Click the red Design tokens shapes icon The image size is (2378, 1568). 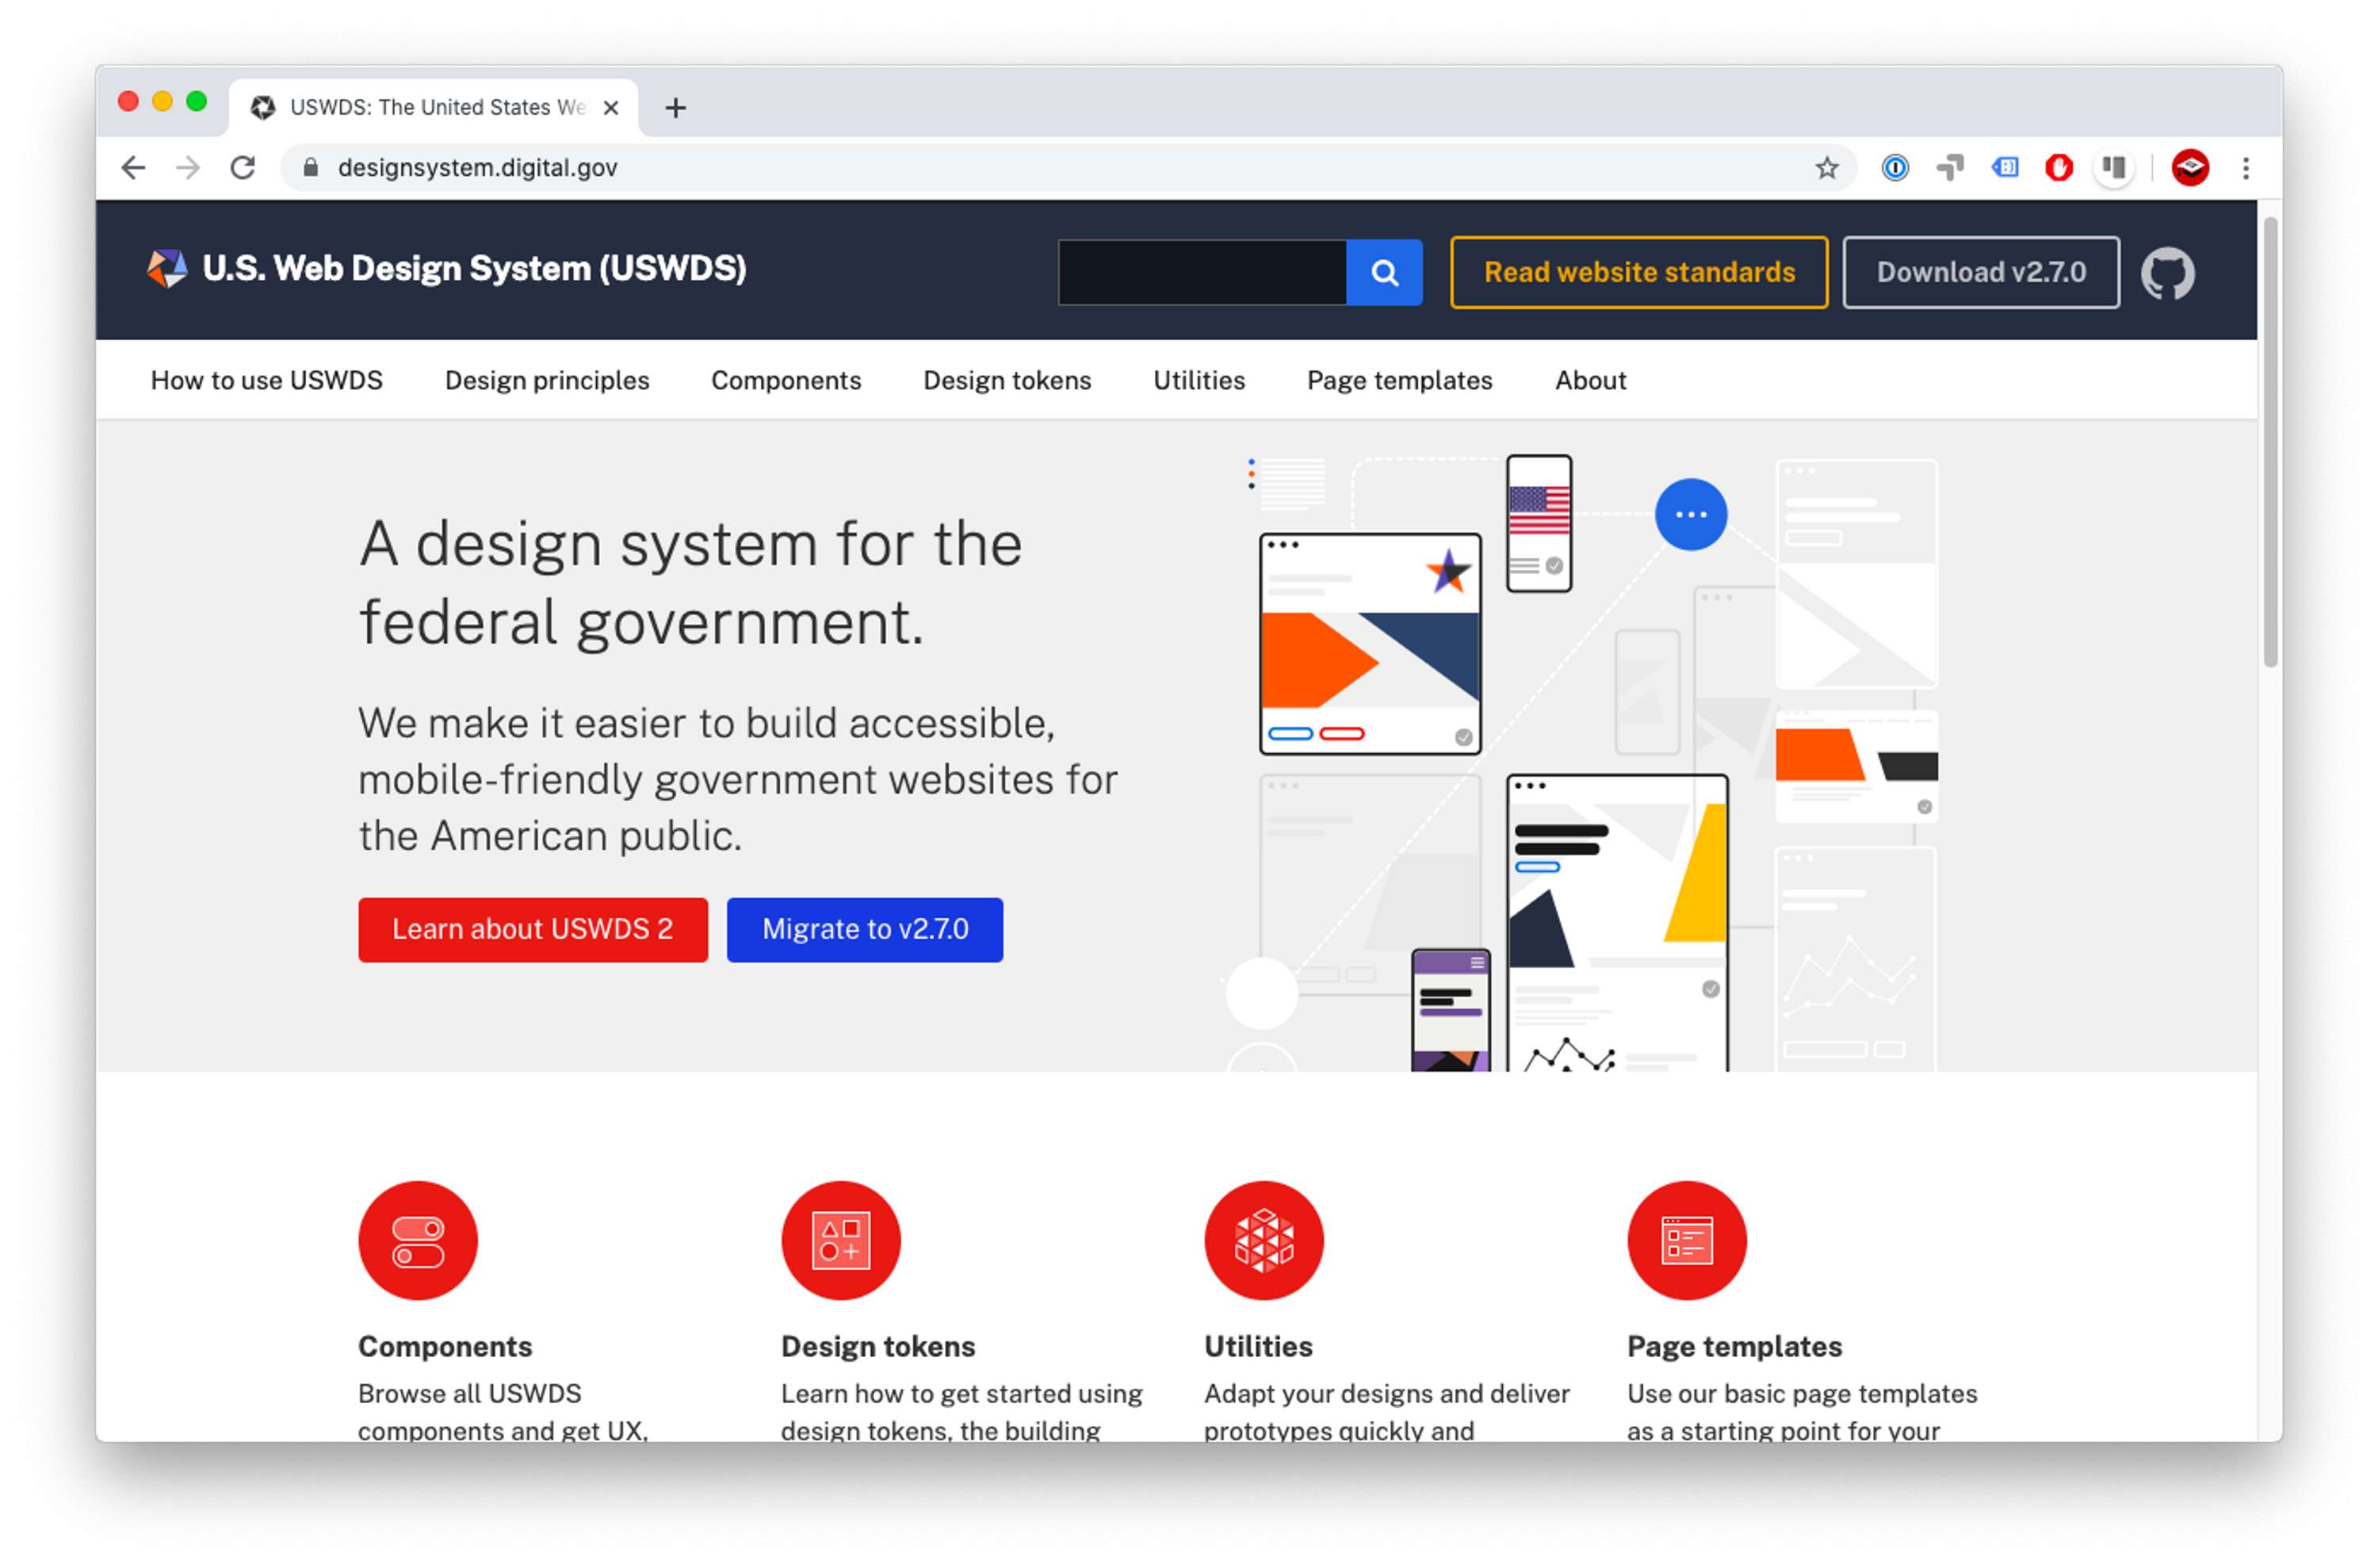click(x=841, y=1240)
